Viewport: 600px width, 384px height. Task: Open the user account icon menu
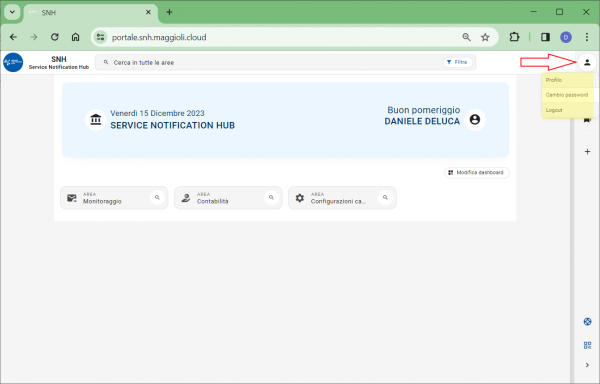pyautogui.click(x=587, y=62)
